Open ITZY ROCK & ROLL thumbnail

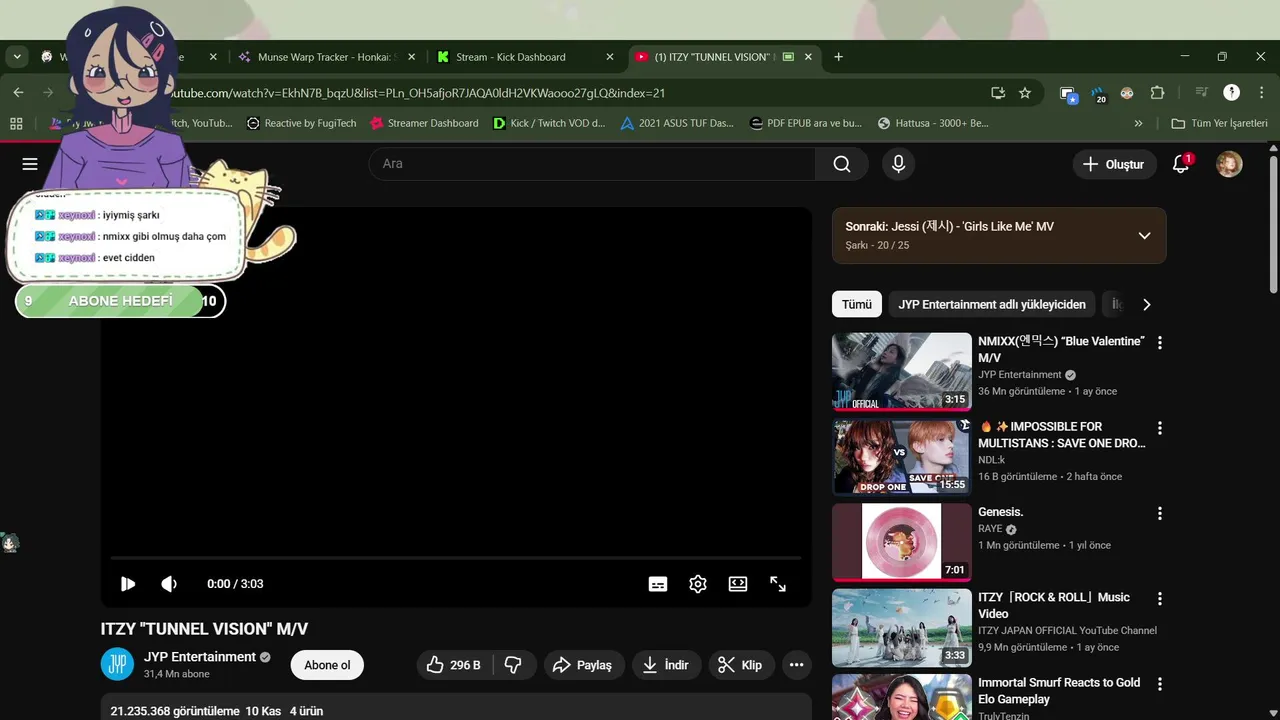coord(901,628)
